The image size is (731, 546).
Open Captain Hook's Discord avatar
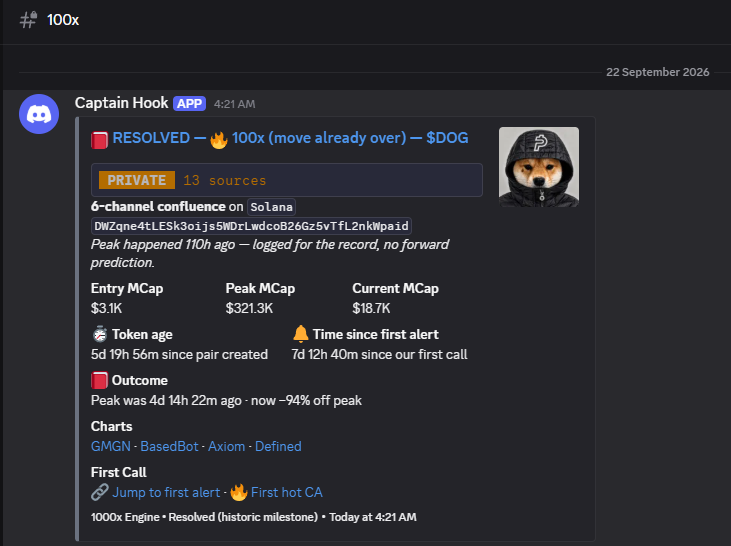[x=39, y=114]
